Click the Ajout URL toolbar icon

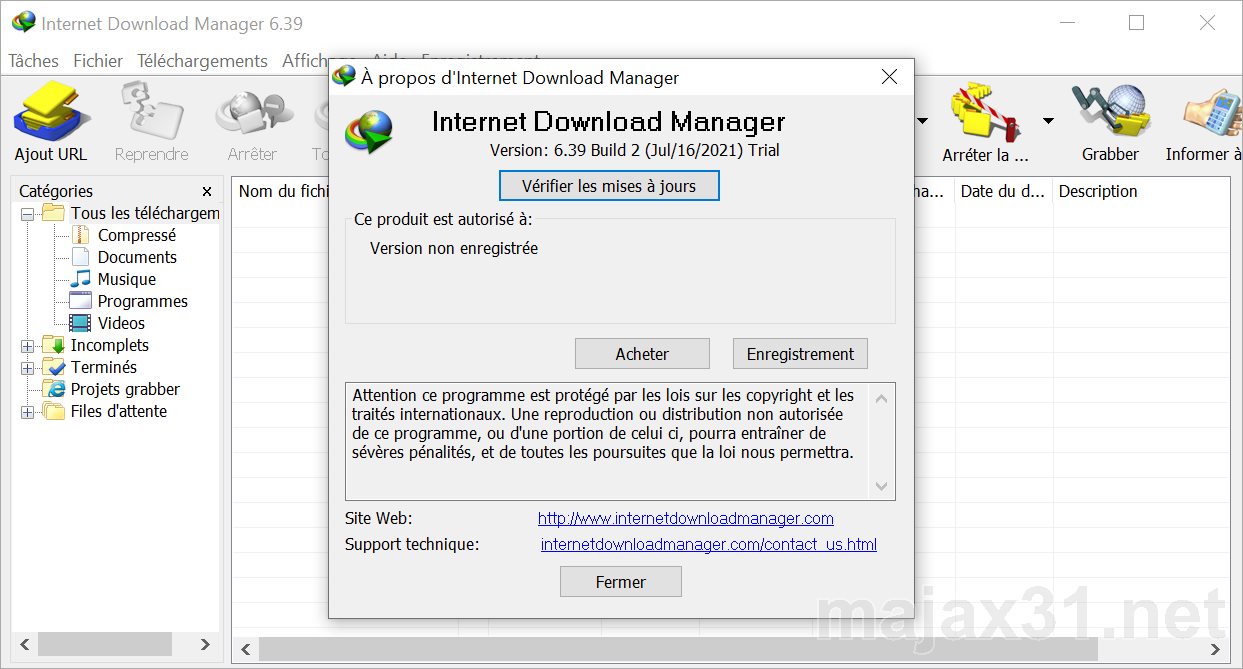[51, 112]
